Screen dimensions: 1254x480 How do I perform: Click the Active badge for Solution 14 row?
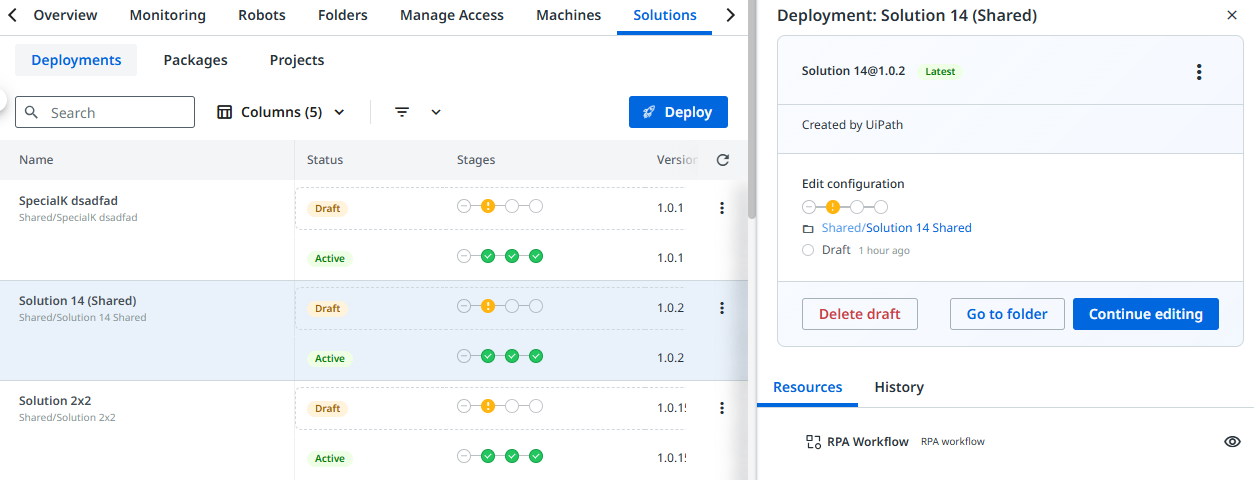330,358
